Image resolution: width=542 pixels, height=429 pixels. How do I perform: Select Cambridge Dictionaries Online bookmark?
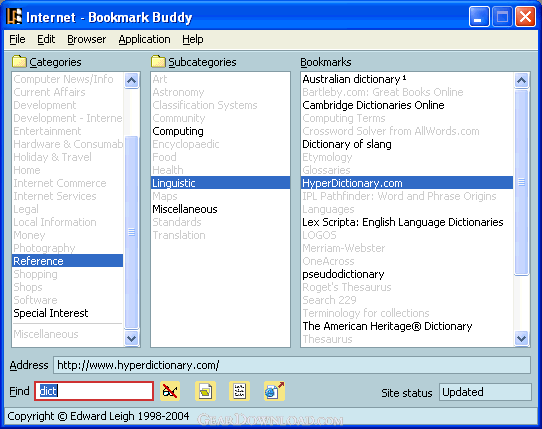click(x=407, y=105)
